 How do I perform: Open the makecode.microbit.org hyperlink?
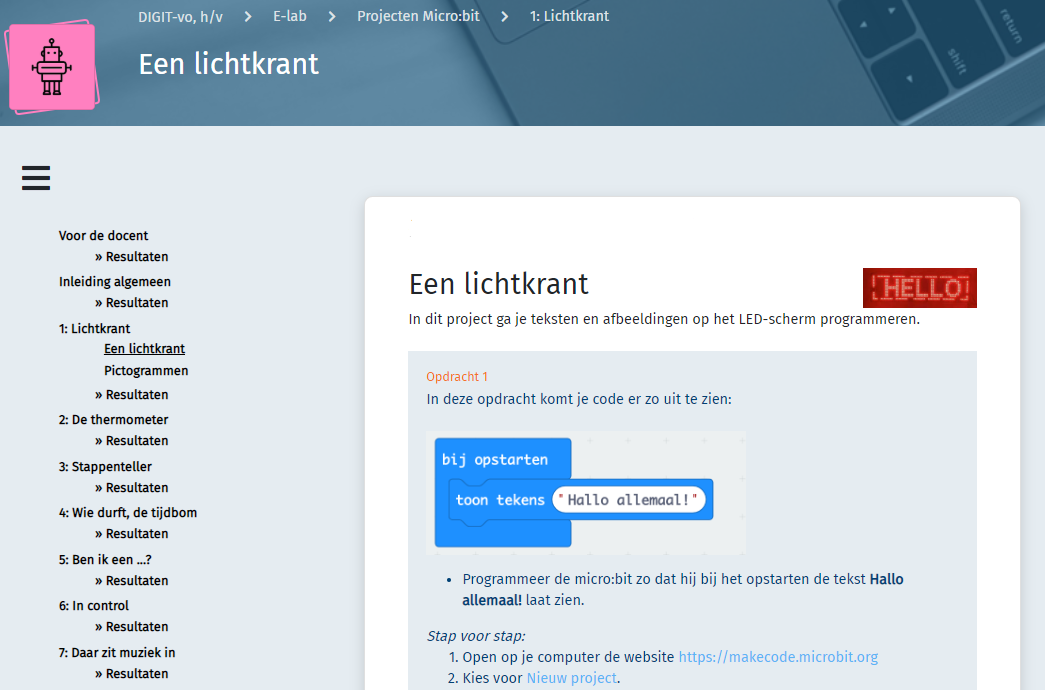tap(776, 657)
